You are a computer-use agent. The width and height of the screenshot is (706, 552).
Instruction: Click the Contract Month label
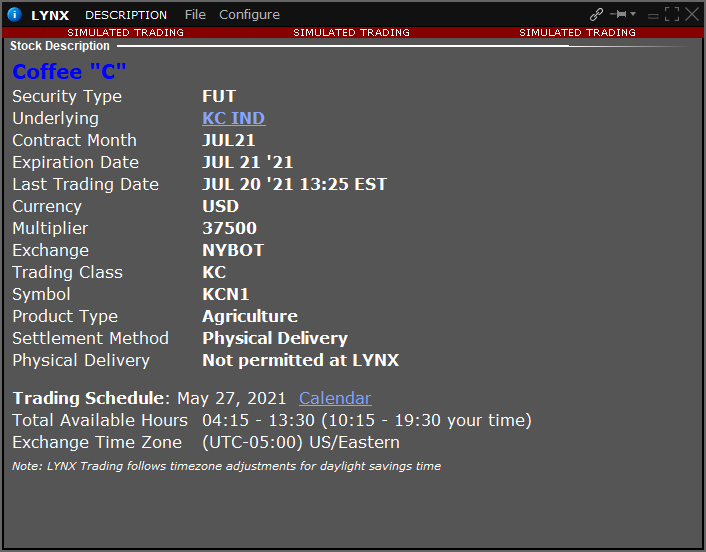click(x=74, y=140)
